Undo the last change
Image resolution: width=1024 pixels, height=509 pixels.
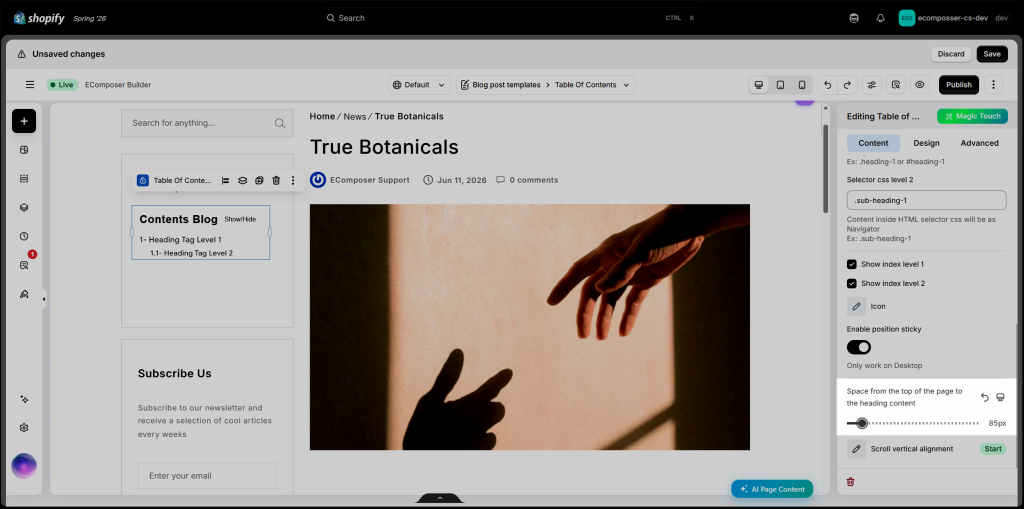[827, 85]
